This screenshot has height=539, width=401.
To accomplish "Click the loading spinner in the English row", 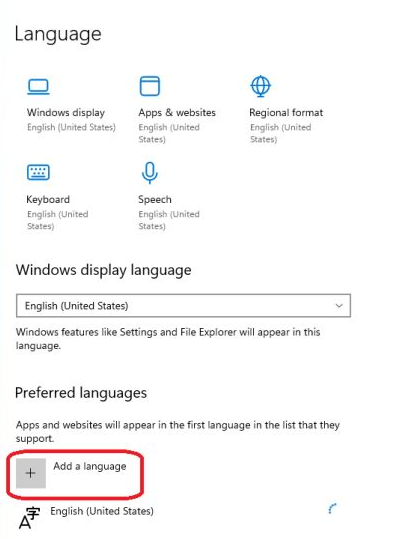I will point(332,508).
